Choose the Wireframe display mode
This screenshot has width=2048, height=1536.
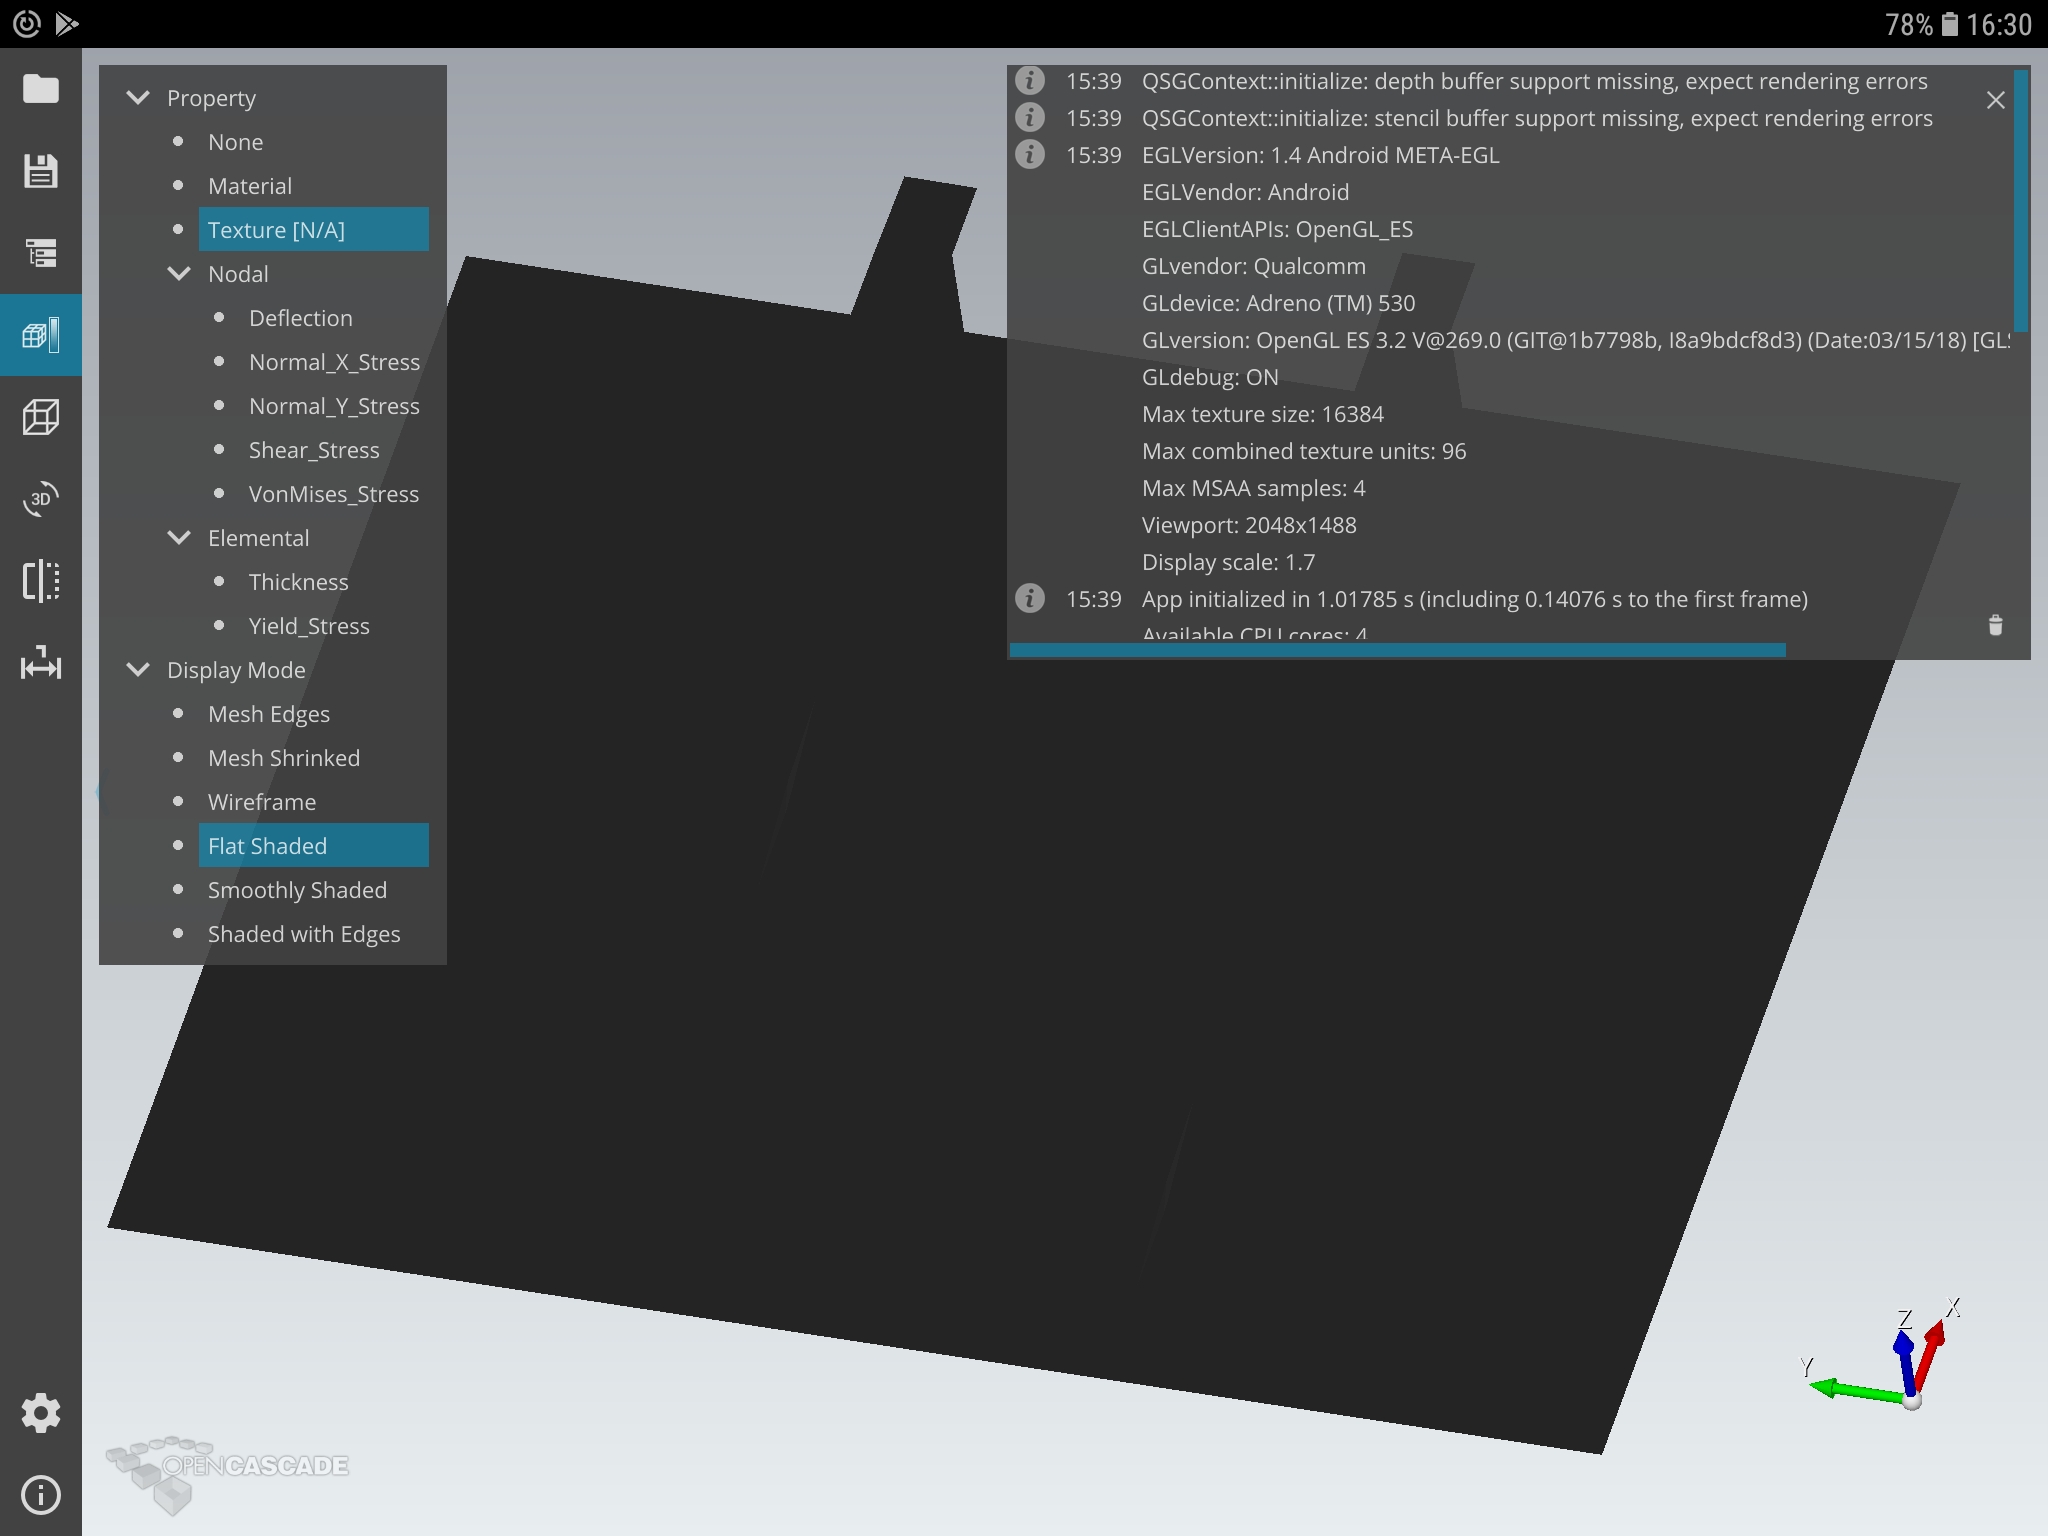[262, 802]
